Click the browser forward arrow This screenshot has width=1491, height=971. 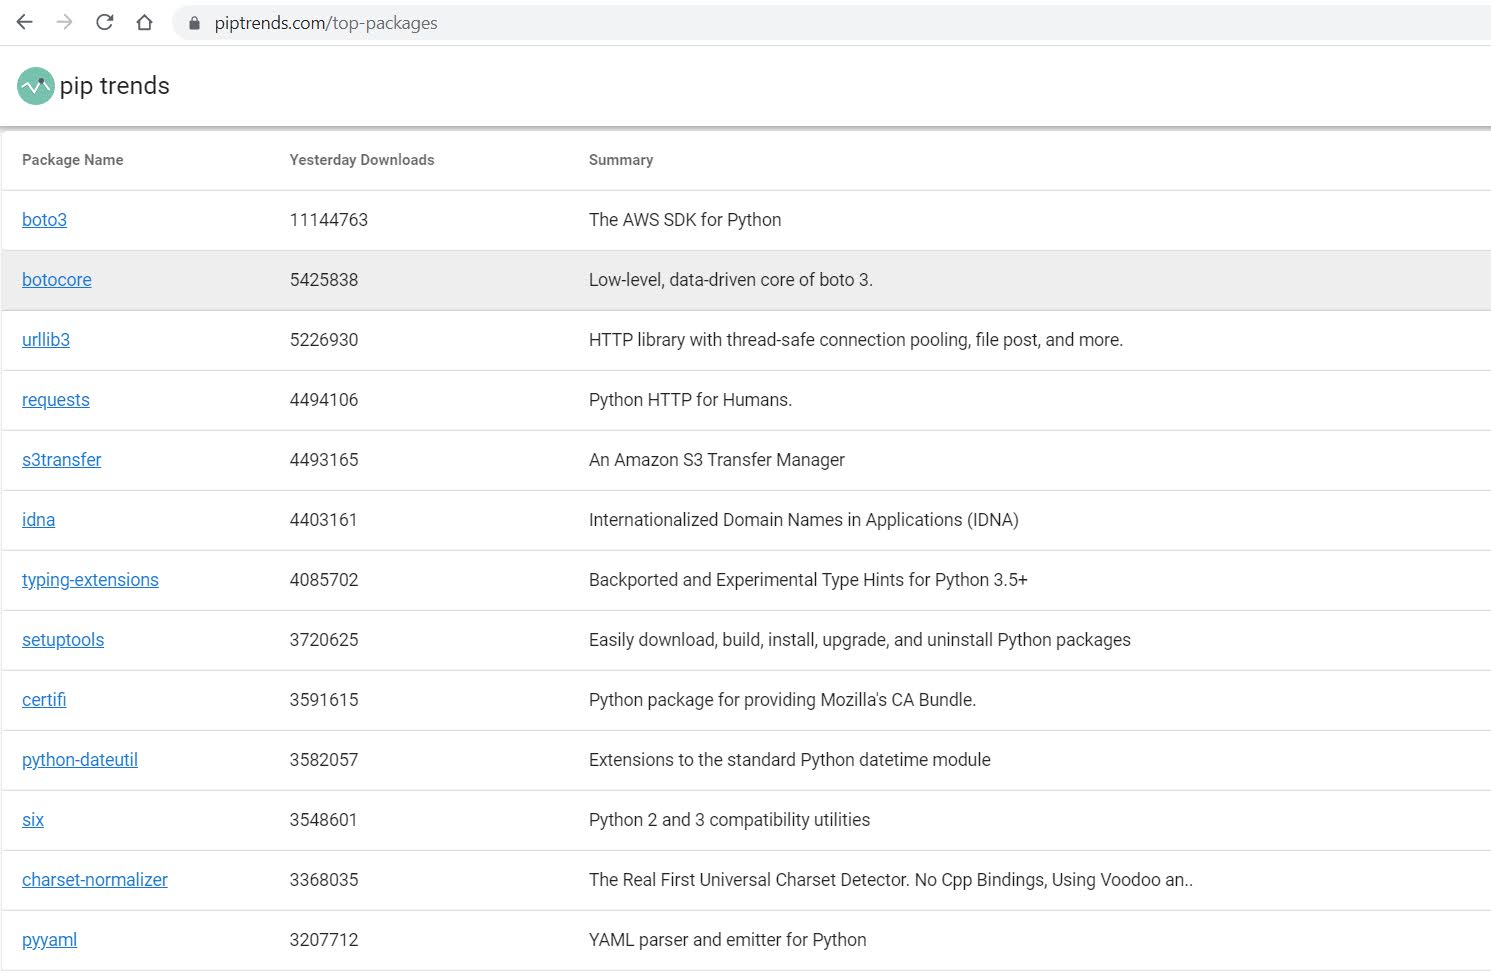click(x=65, y=22)
